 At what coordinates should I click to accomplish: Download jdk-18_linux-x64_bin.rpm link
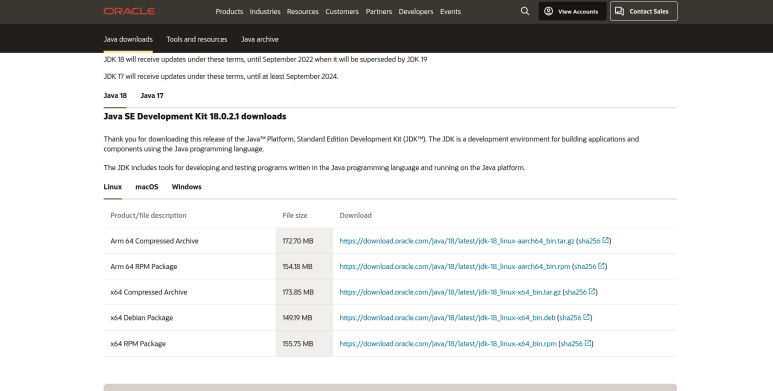click(448, 344)
